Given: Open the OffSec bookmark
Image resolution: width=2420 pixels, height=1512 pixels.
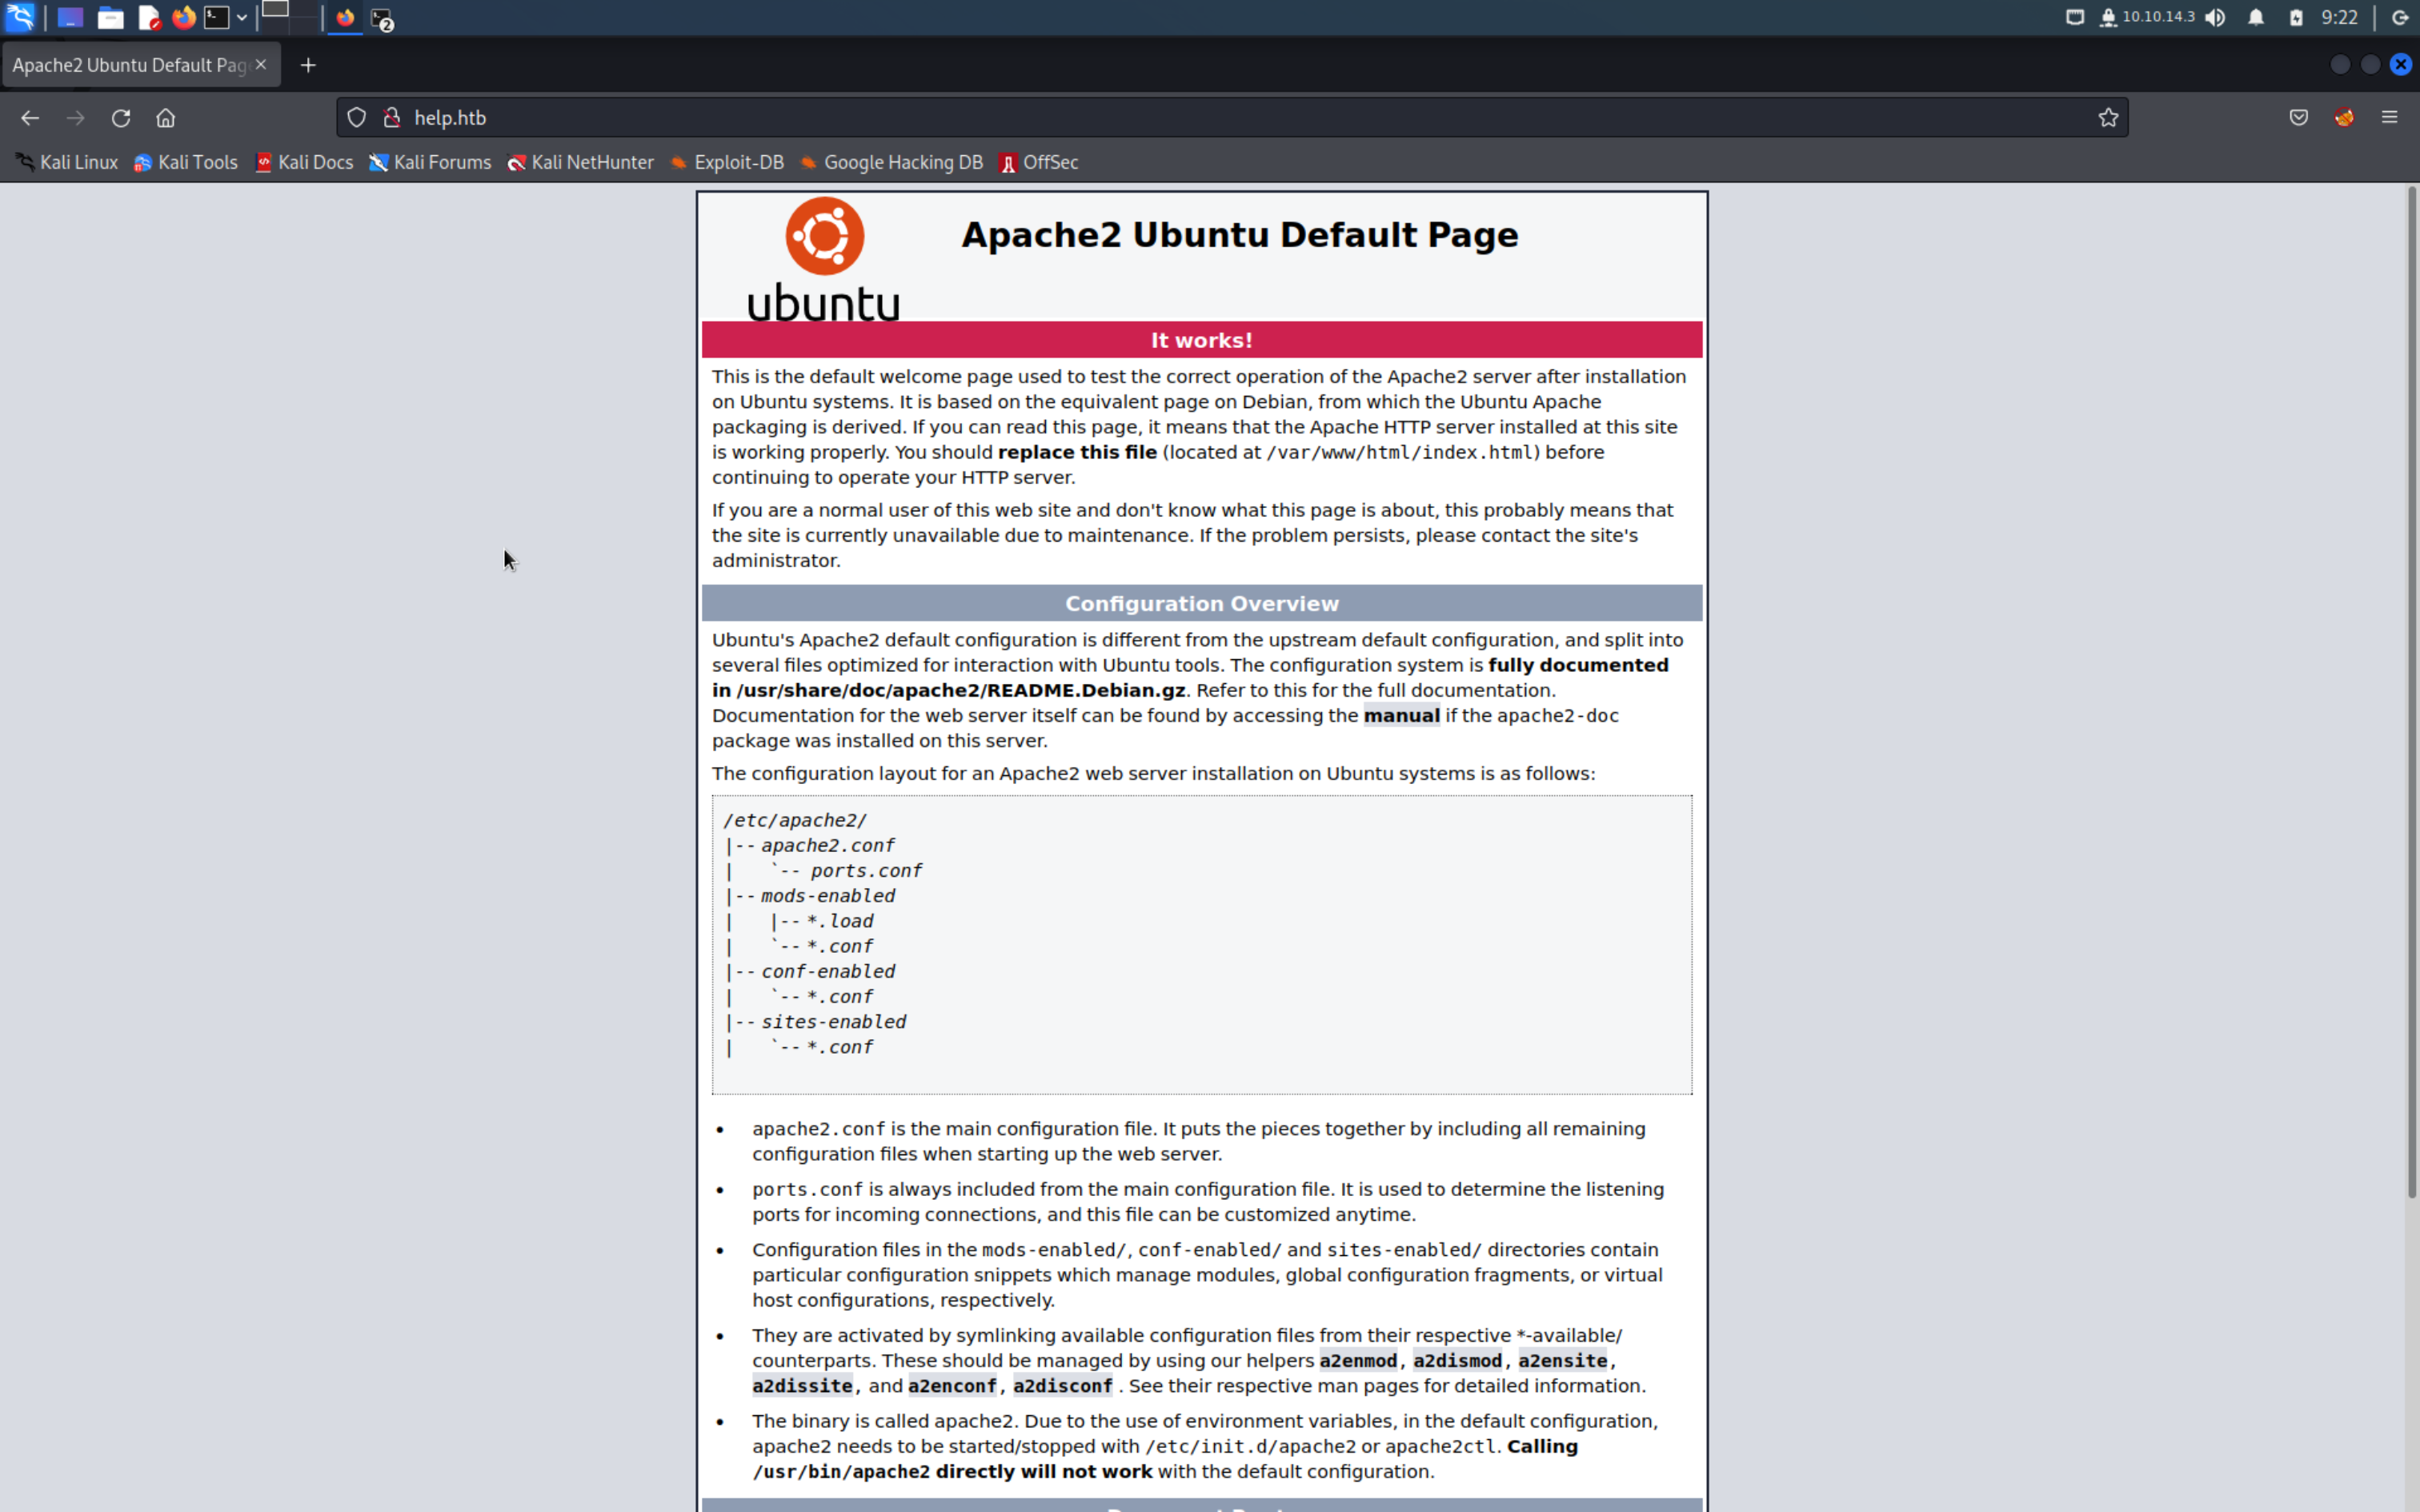Looking at the screenshot, I should 1038,162.
